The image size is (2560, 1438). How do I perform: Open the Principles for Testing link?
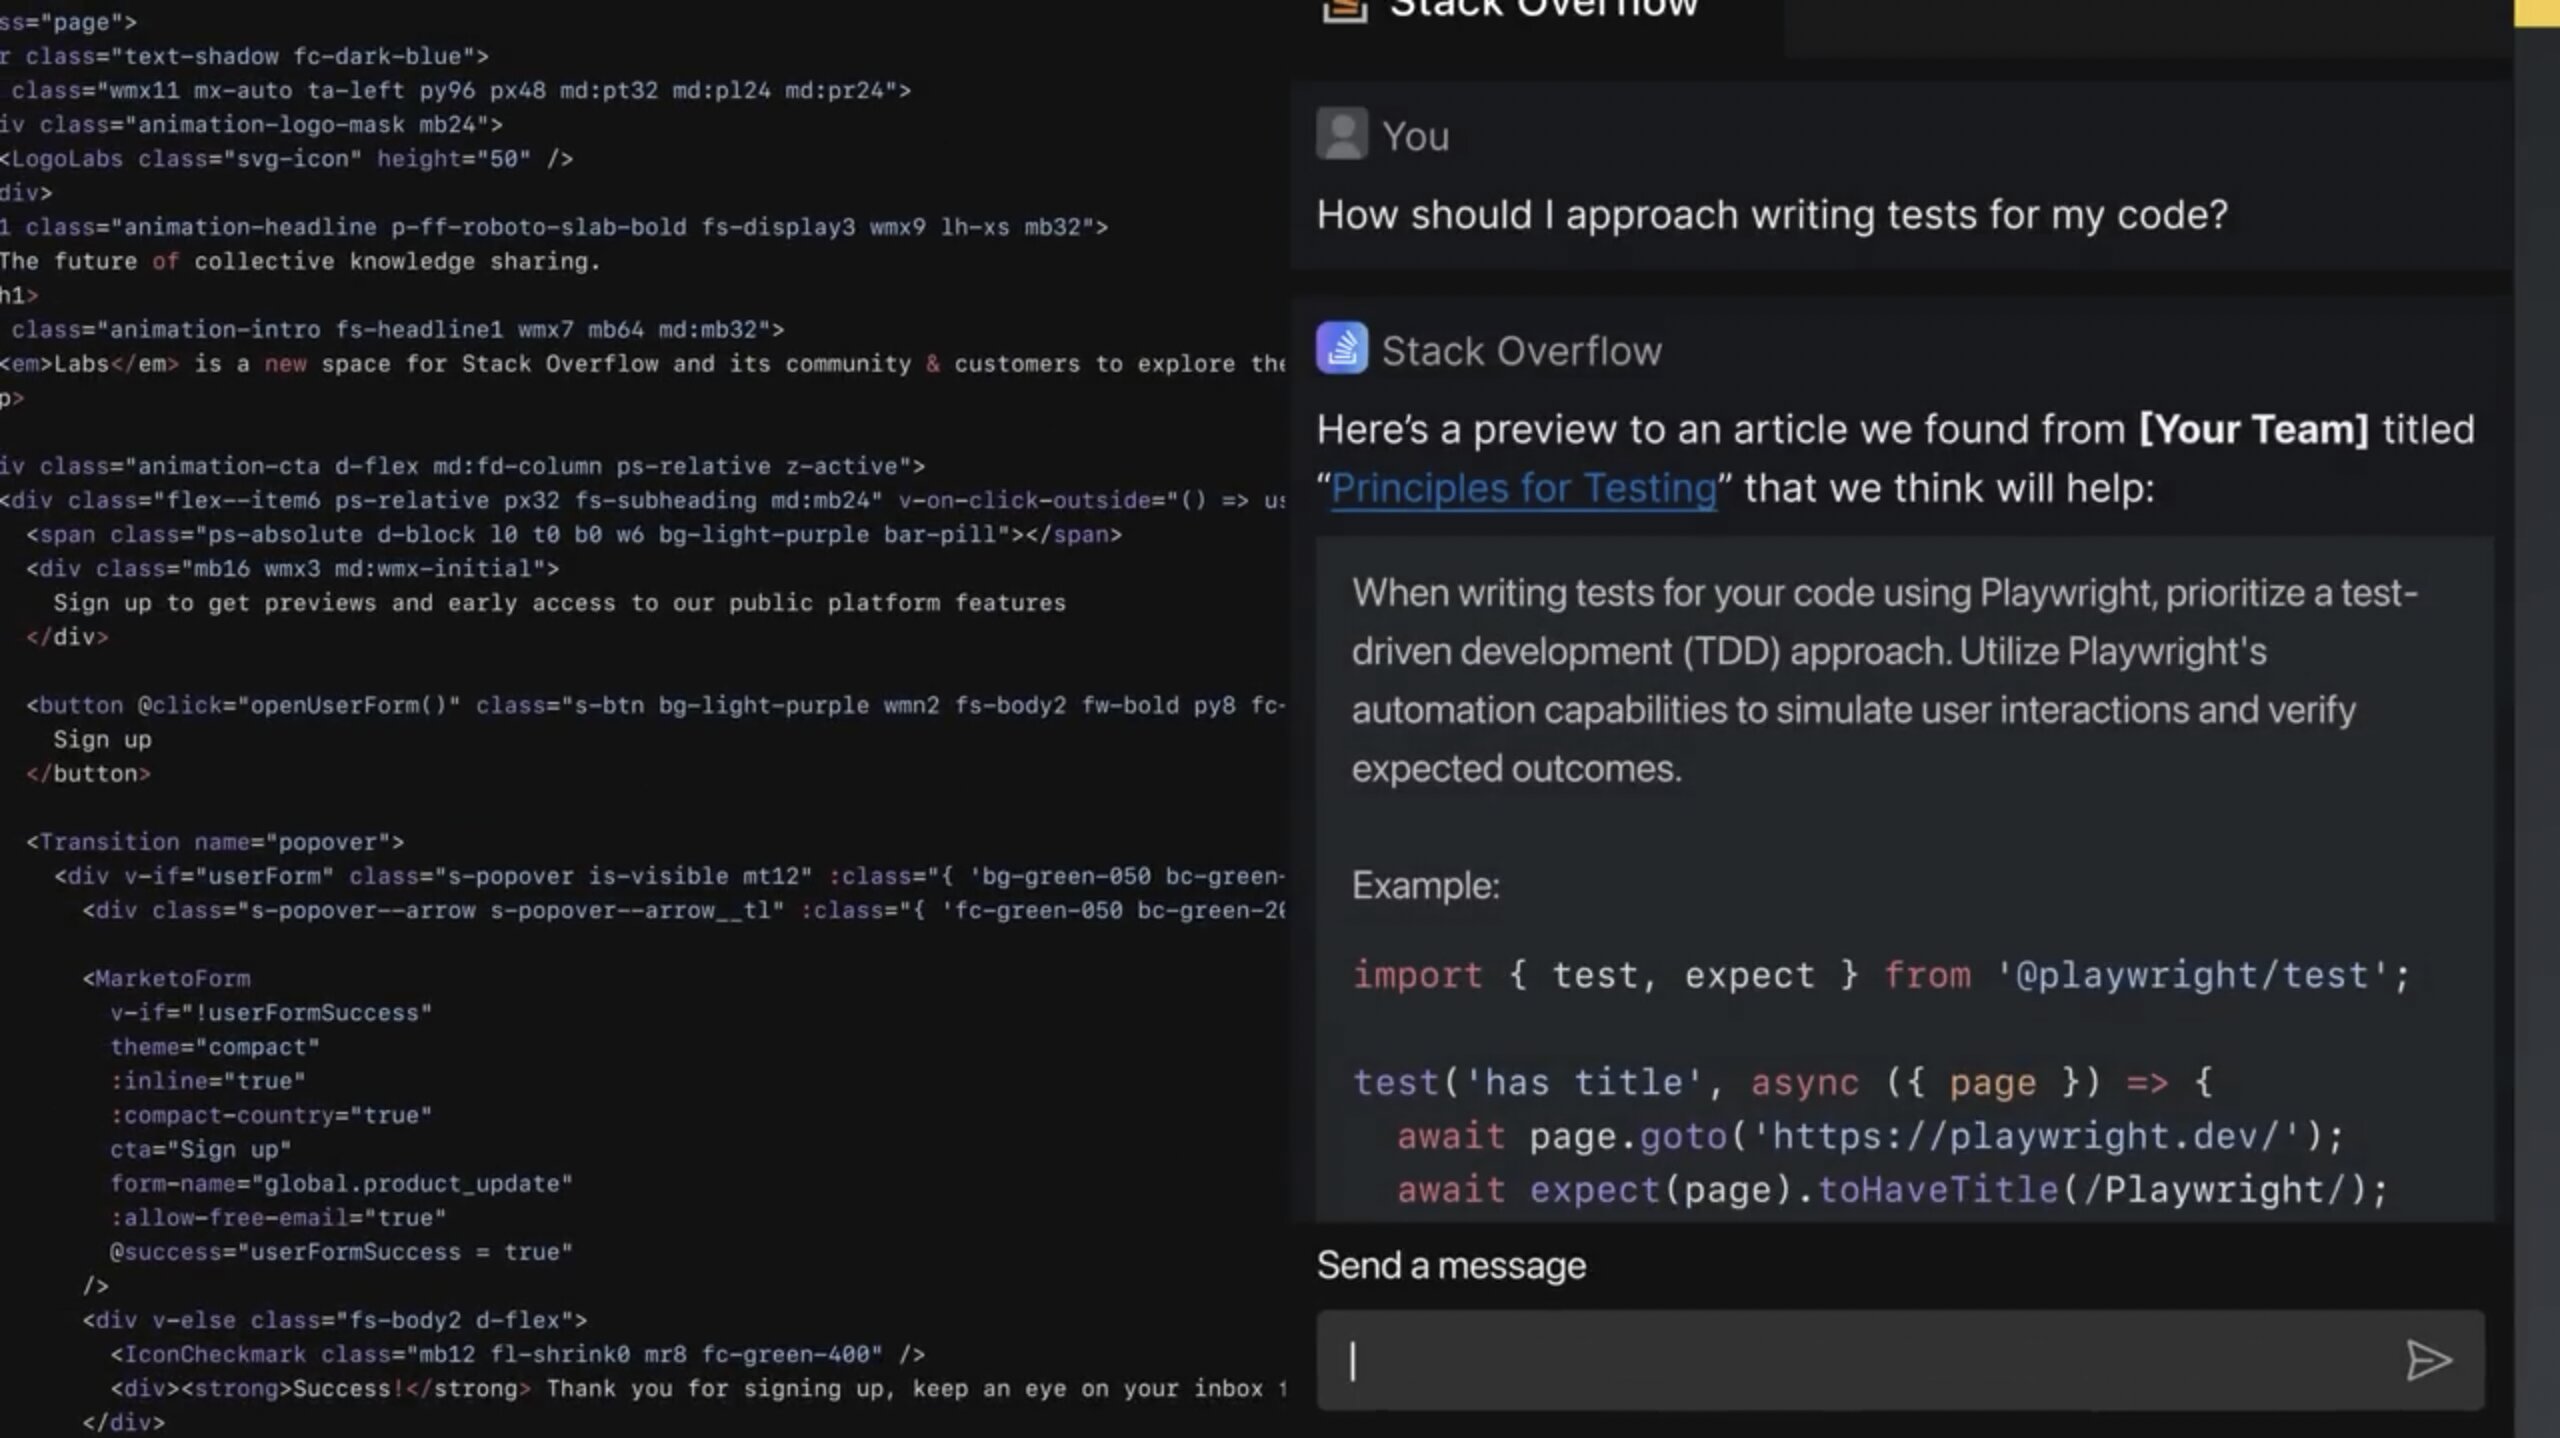point(1523,488)
